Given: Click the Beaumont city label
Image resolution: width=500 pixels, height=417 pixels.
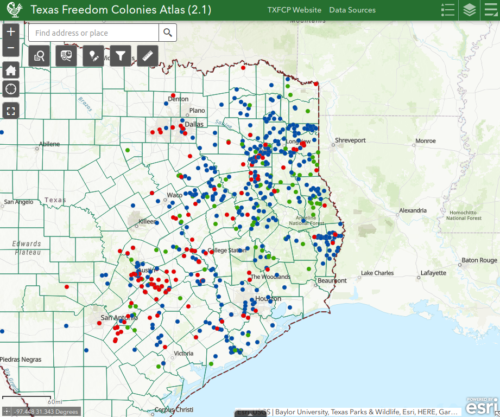Looking at the screenshot, I should coord(332,281).
